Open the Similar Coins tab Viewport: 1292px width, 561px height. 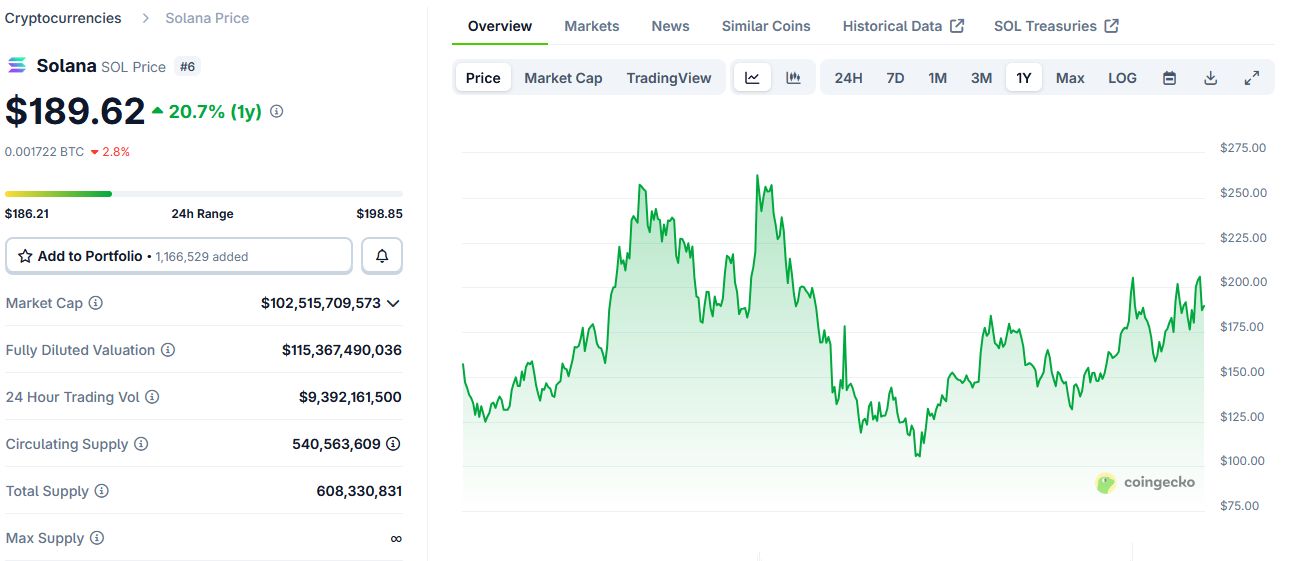click(x=766, y=26)
